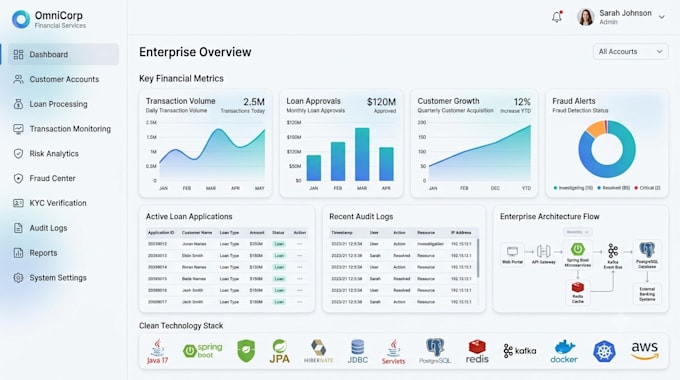The width and height of the screenshot is (680, 380).
Task: Click the AWS logo
Action: [x=645, y=351]
